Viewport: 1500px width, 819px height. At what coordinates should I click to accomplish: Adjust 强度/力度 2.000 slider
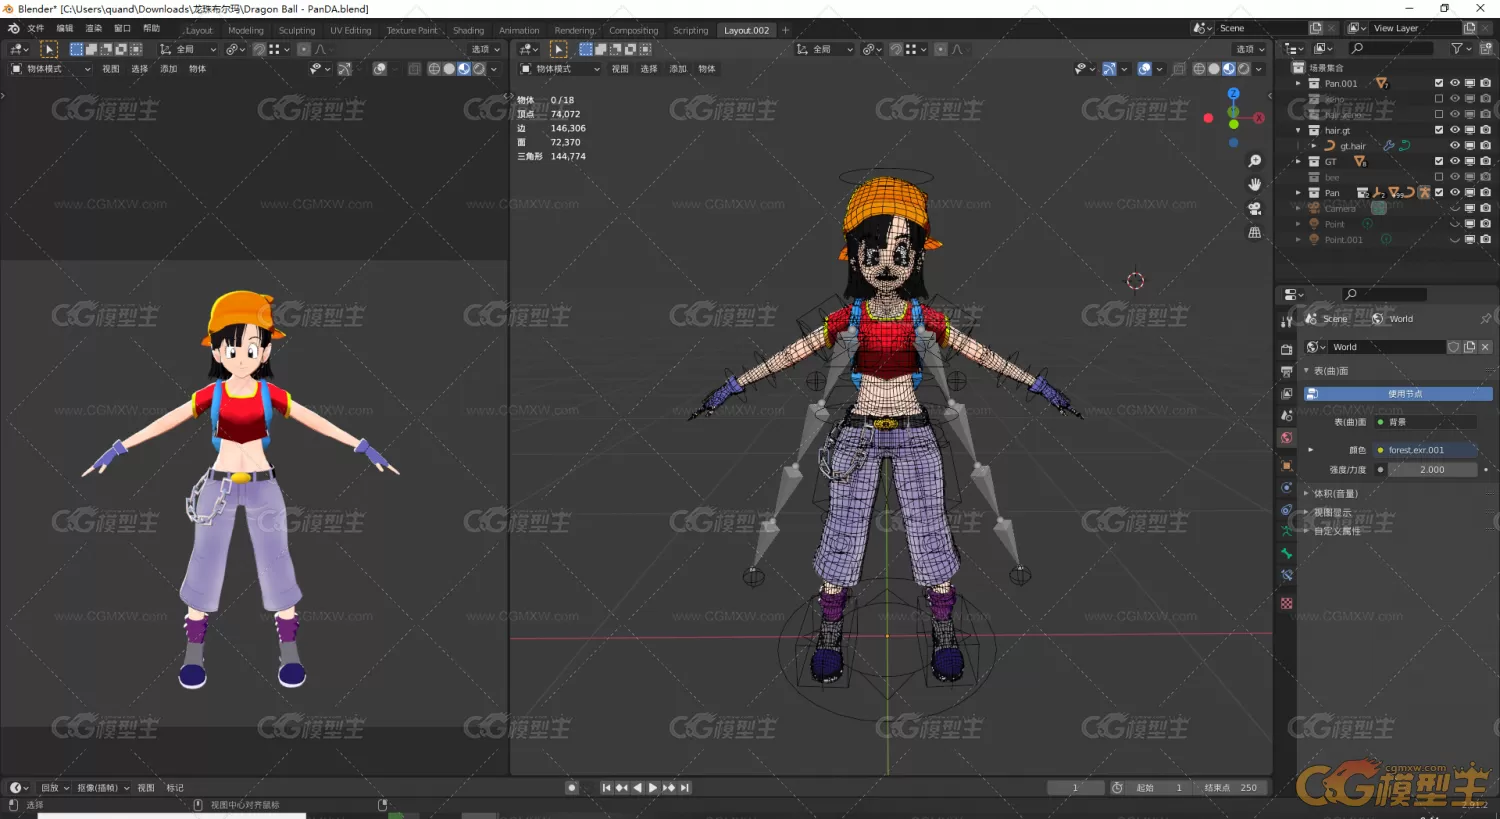[x=1431, y=470]
